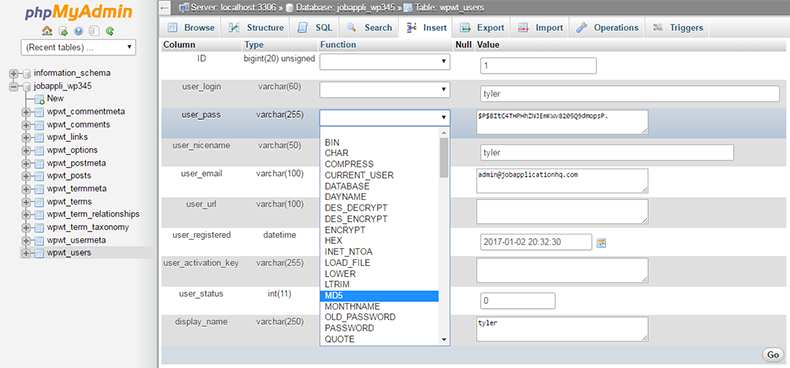This screenshot has width=790, height=368.
Task: Click the Home icon under phpMyAdmin logo
Action: [x=47, y=31]
